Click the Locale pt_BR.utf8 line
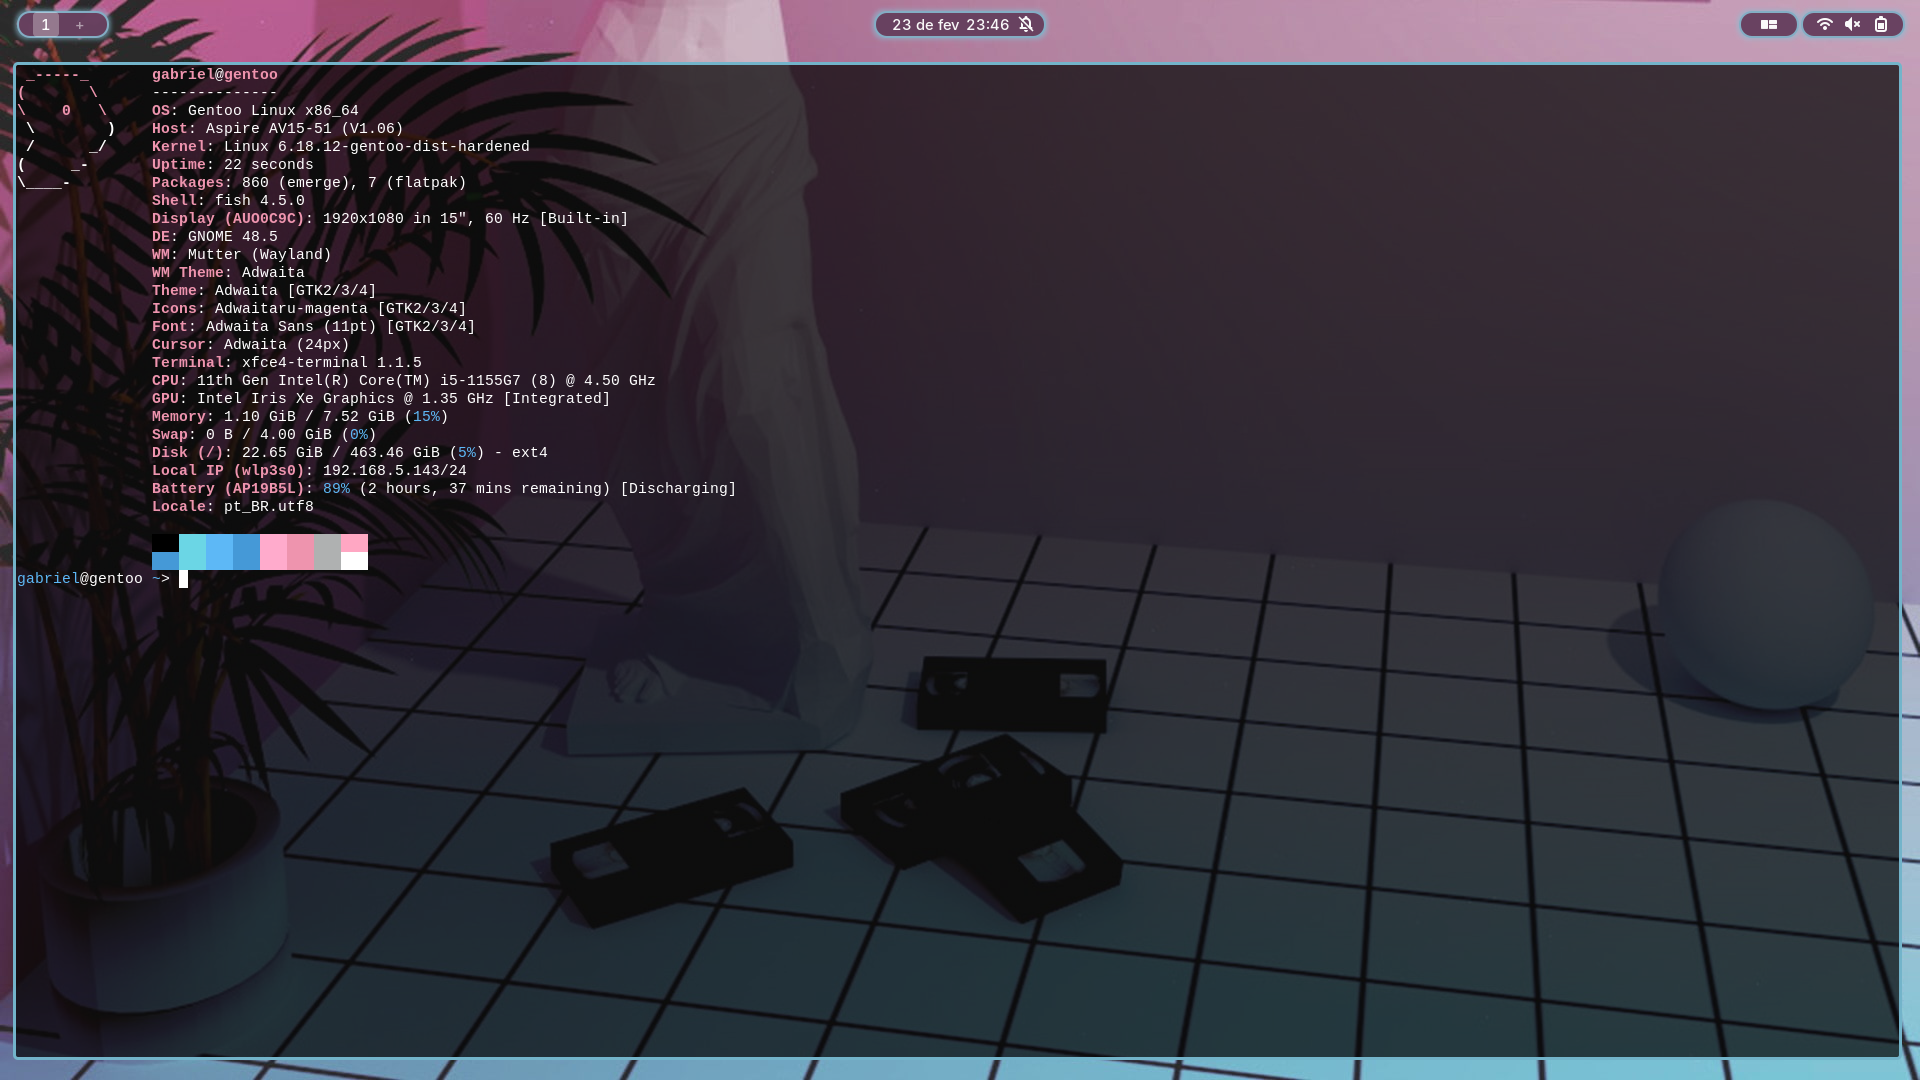Viewport: 1920px width, 1080px height. (x=232, y=507)
